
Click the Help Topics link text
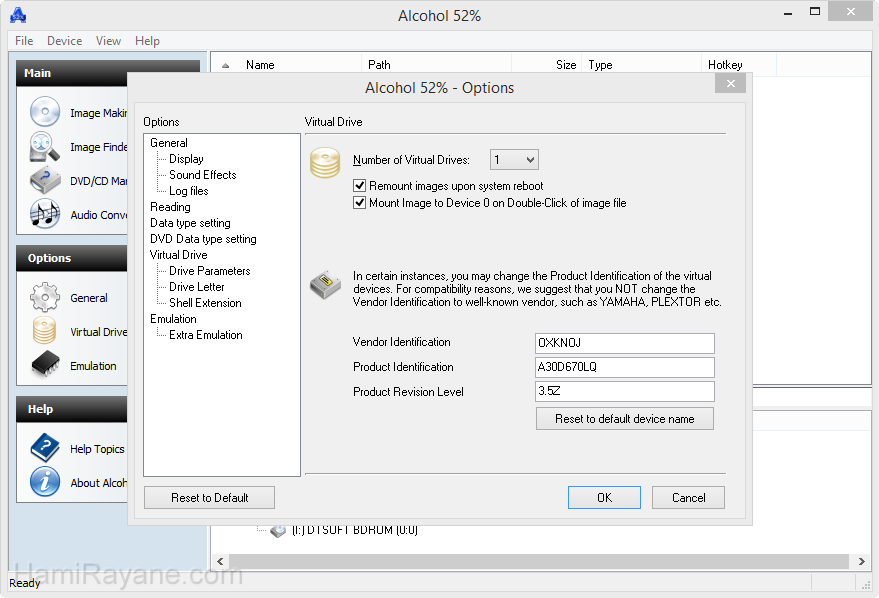click(97, 449)
